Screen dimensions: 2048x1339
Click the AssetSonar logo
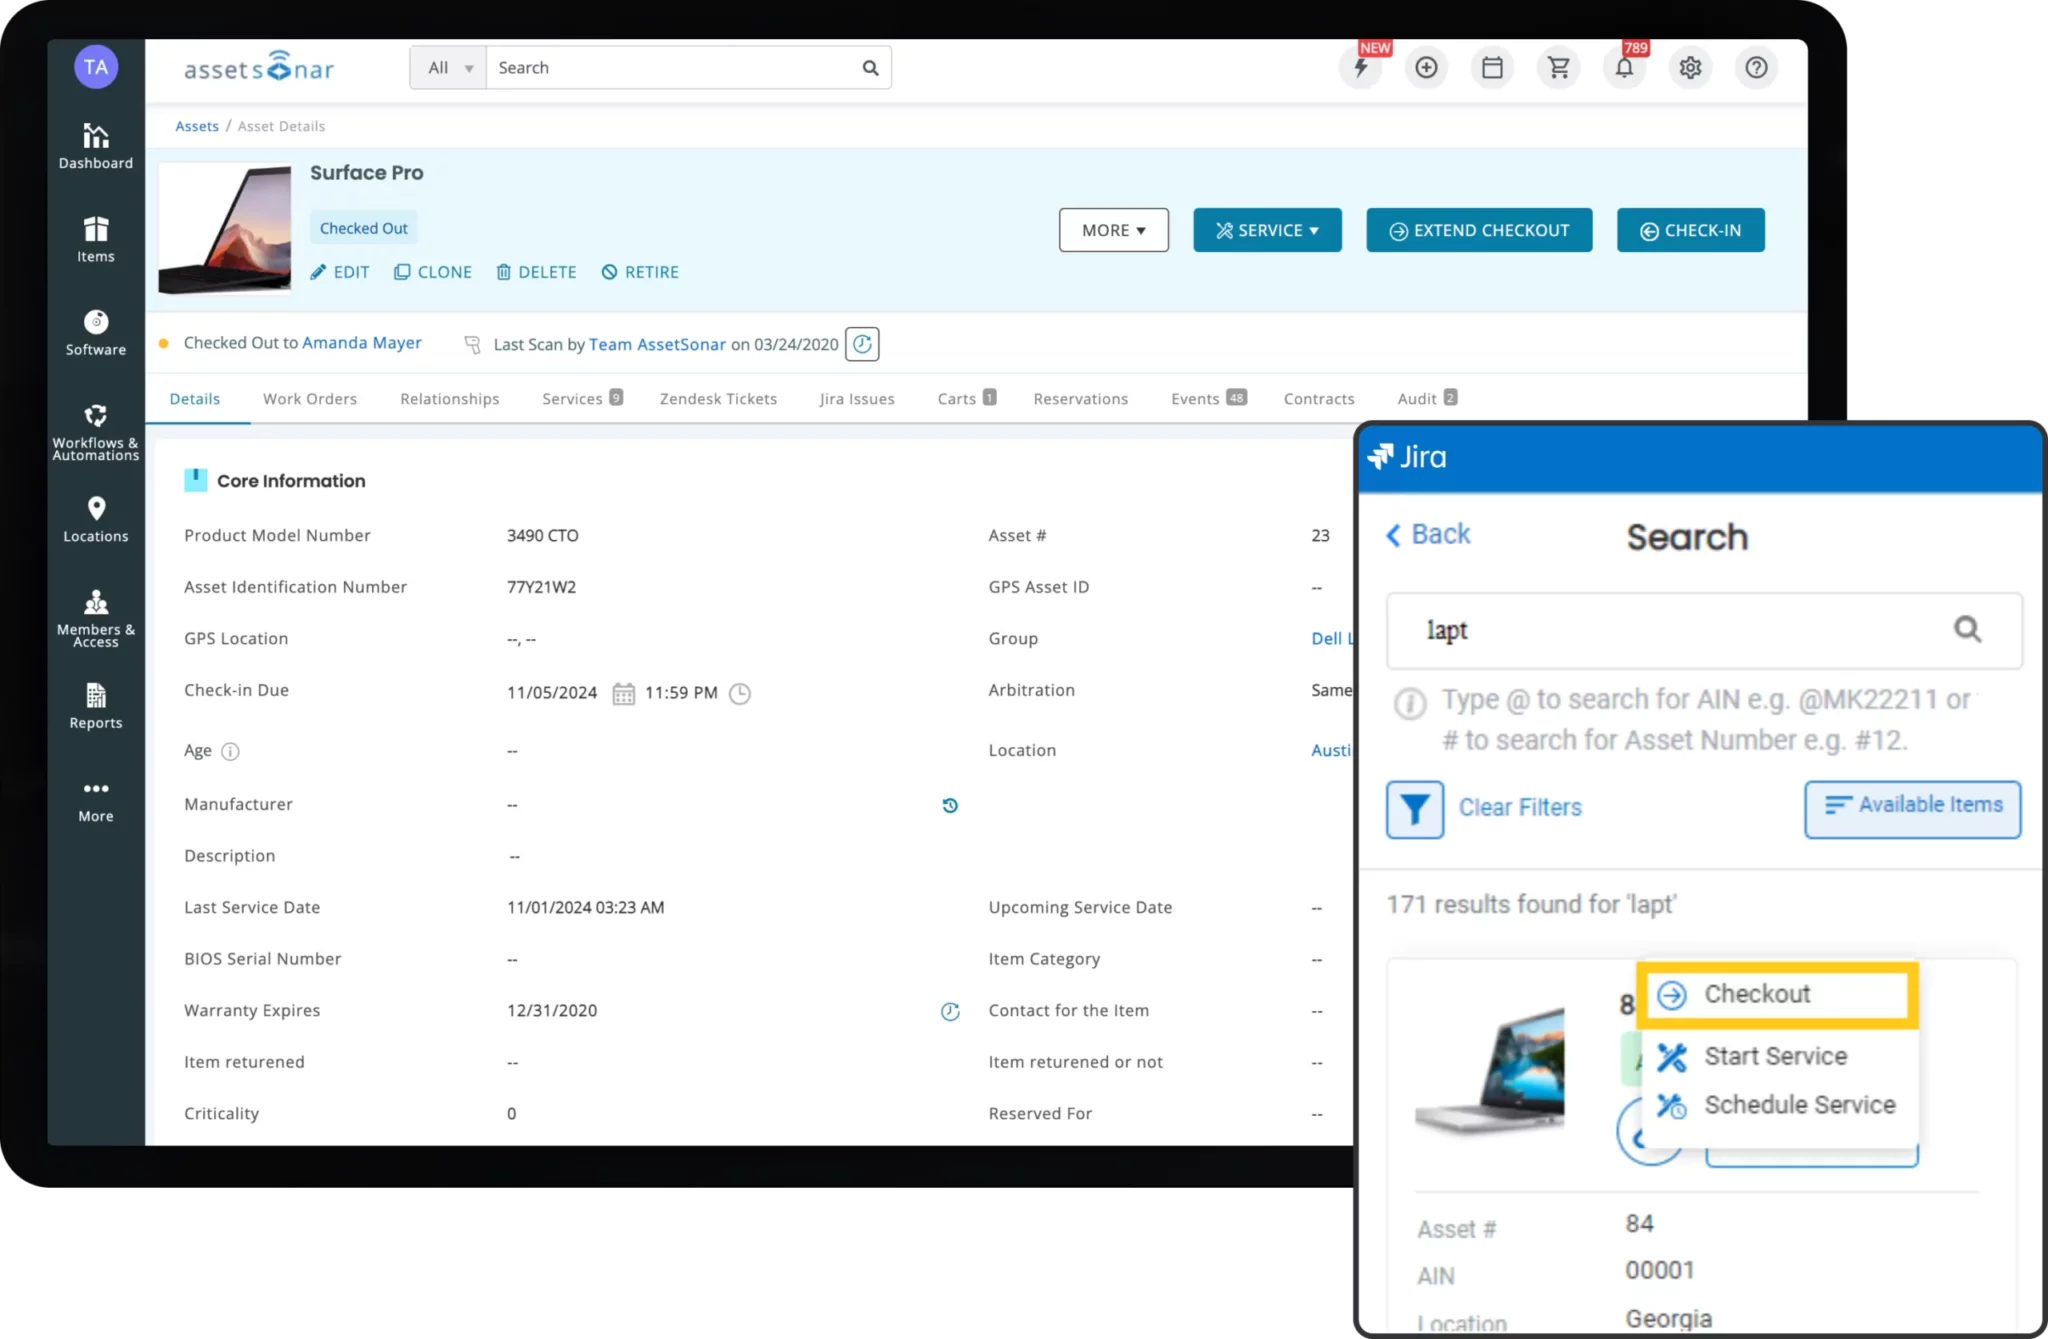coord(259,67)
